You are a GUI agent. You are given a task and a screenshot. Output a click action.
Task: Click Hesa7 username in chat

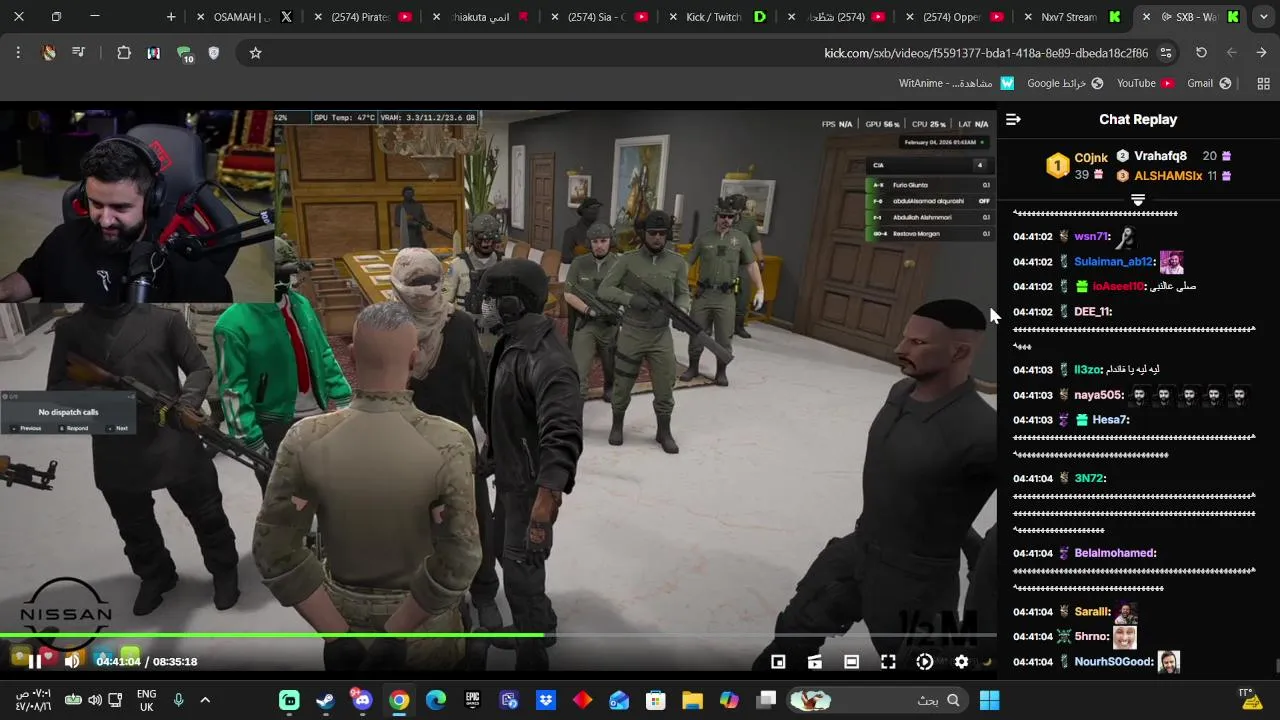click(1110, 420)
